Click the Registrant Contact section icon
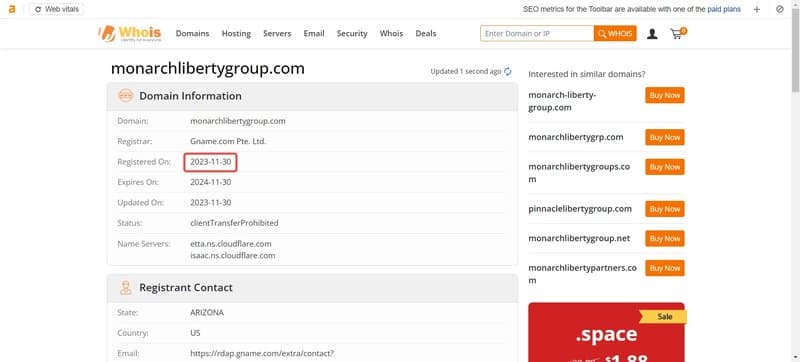The image size is (800, 362). pos(126,288)
